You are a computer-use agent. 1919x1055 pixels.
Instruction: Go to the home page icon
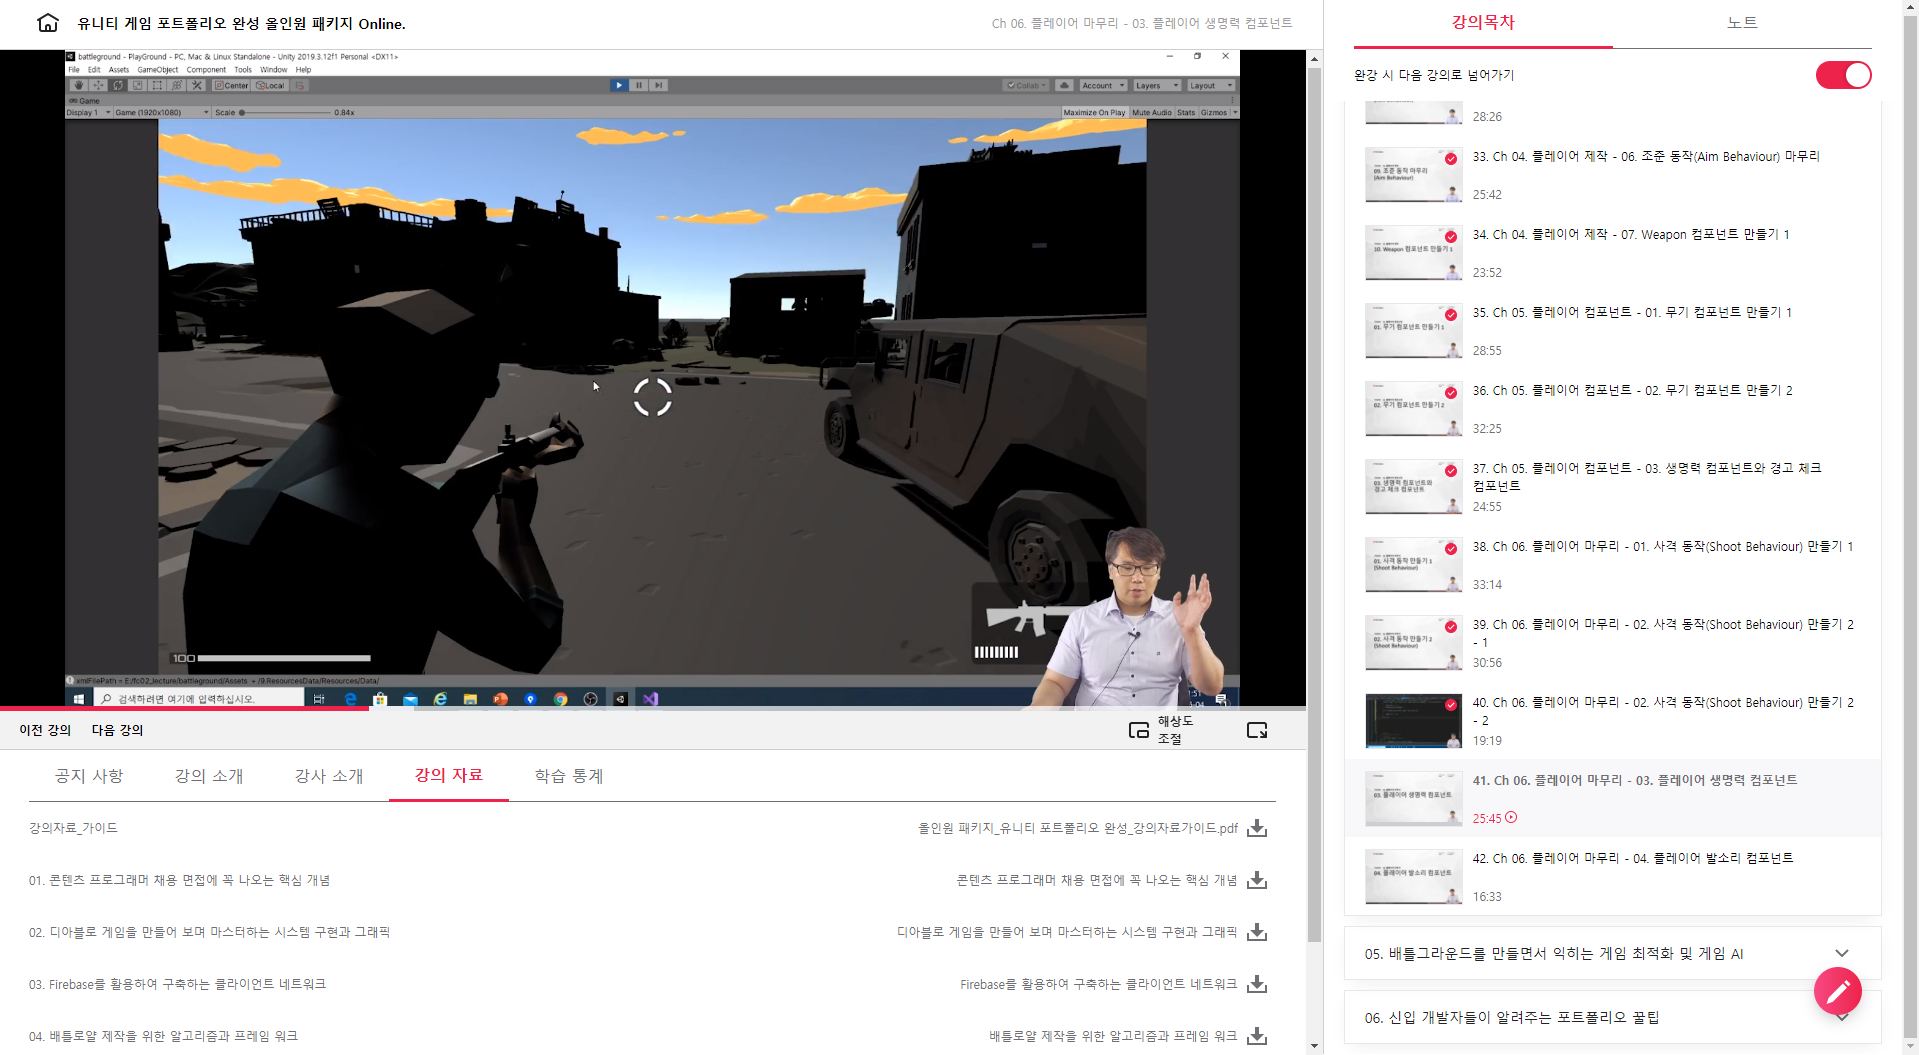pyautogui.click(x=47, y=23)
